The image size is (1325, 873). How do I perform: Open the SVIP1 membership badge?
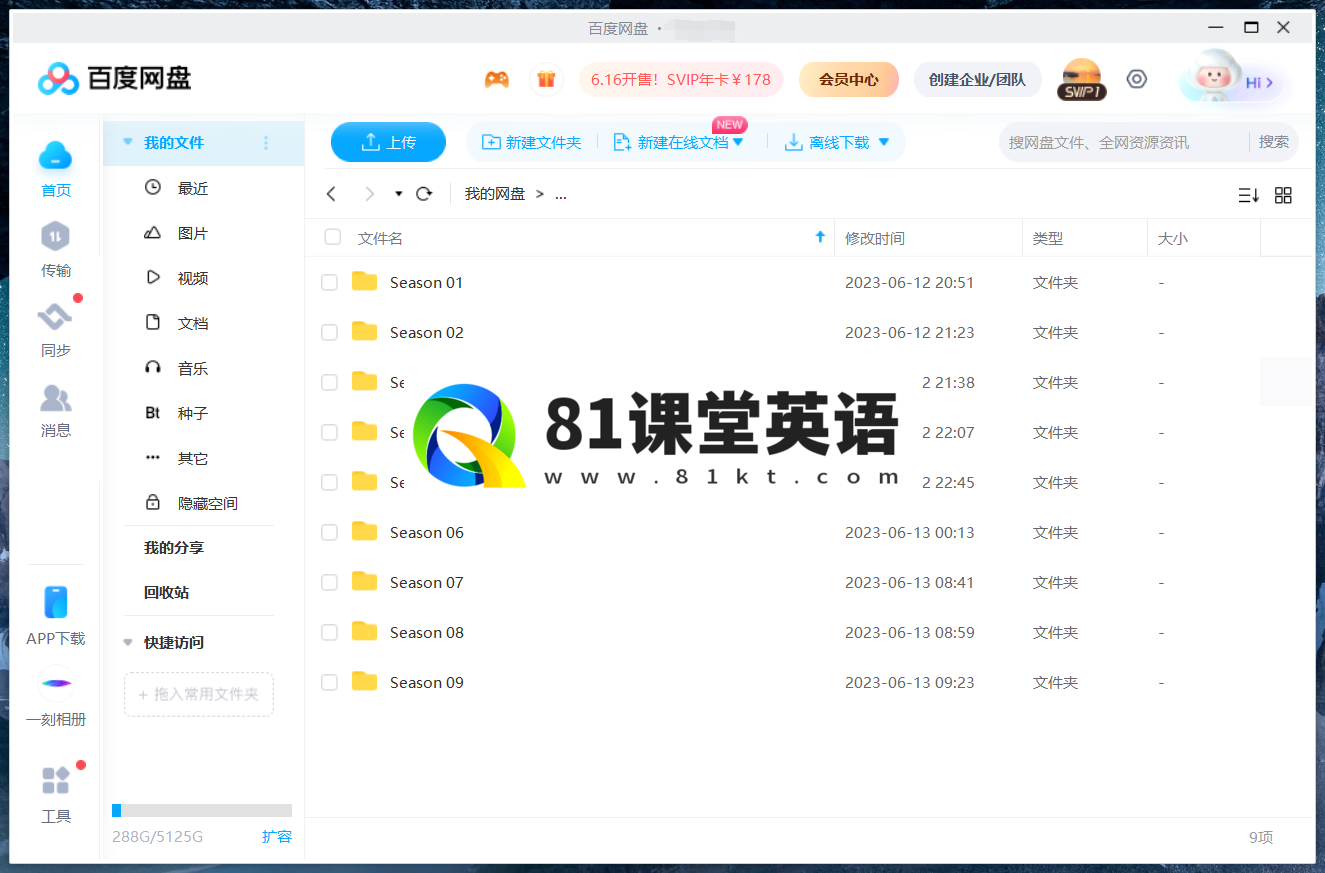(x=1081, y=79)
